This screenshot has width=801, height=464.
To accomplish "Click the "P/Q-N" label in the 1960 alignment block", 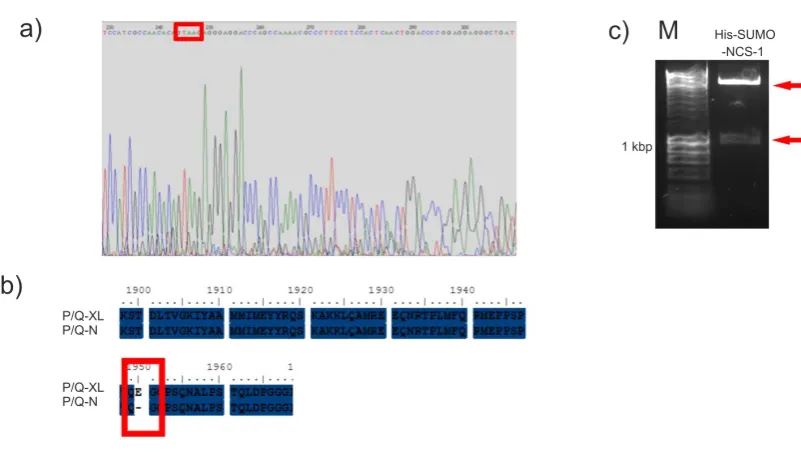I will point(80,402).
